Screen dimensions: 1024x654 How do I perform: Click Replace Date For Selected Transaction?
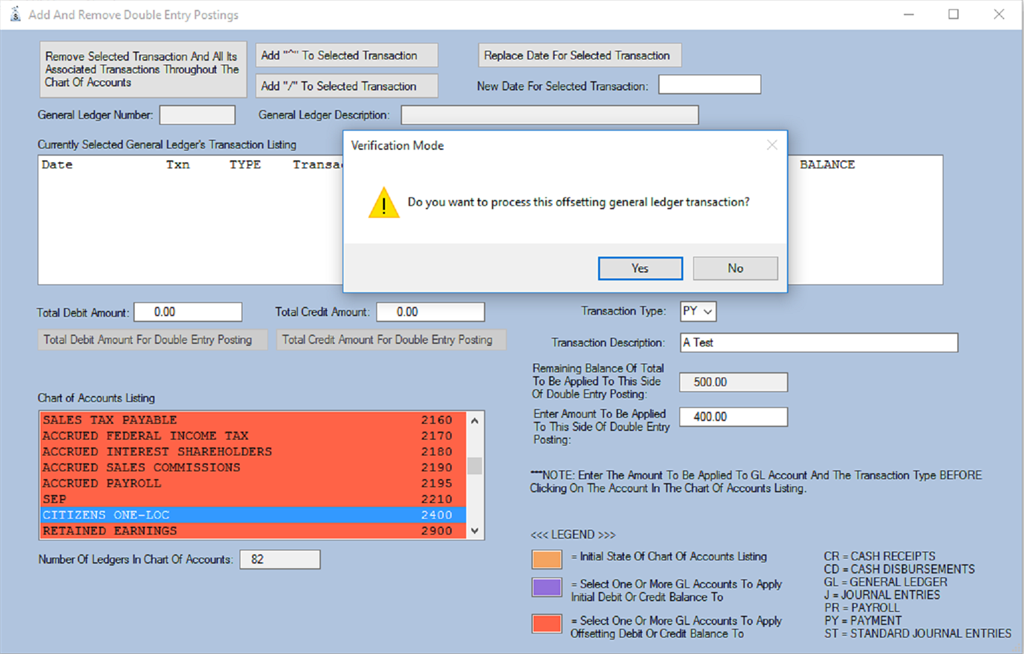pyautogui.click(x=580, y=56)
